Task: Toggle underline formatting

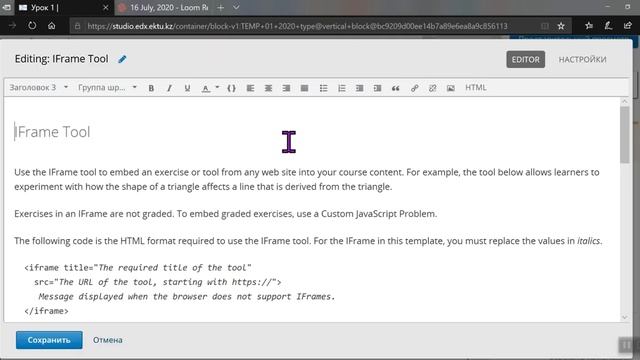Action: tap(187, 88)
